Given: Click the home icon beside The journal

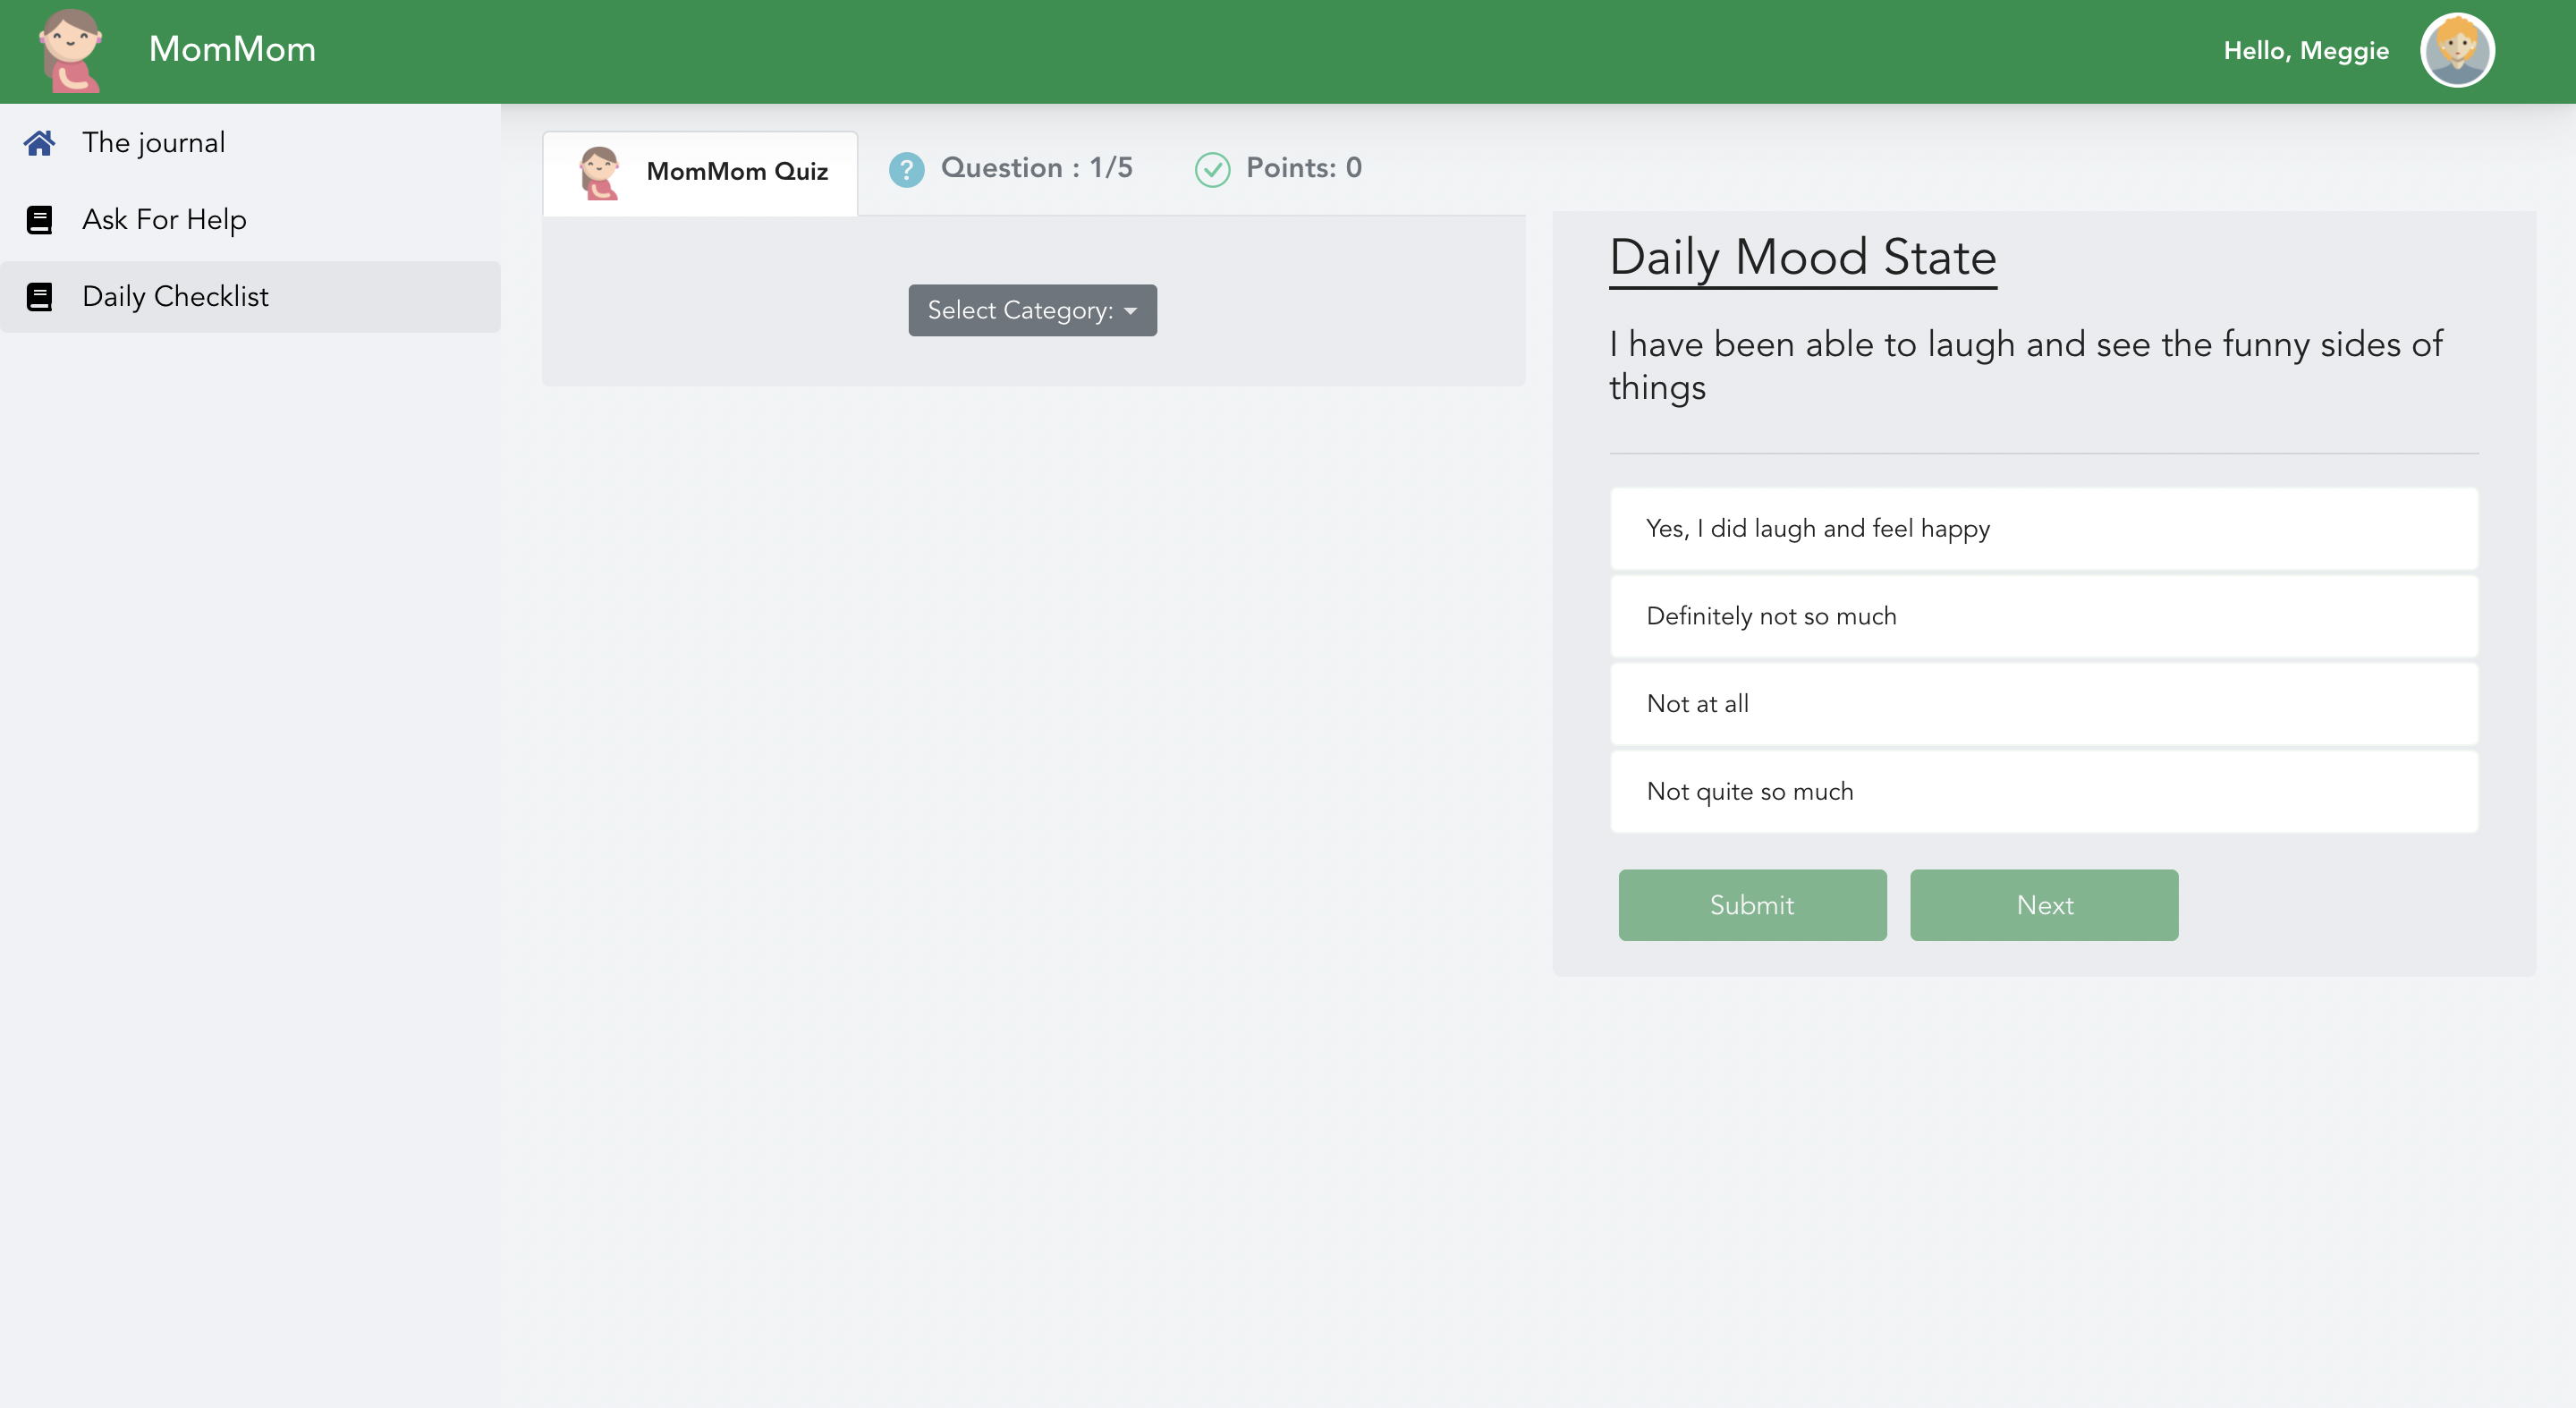Looking at the screenshot, I should pos(39,143).
